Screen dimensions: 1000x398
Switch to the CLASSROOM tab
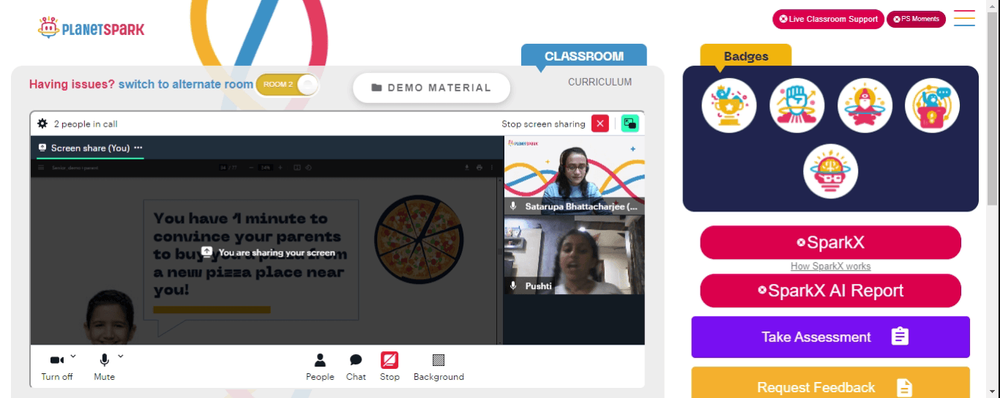(x=584, y=56)
